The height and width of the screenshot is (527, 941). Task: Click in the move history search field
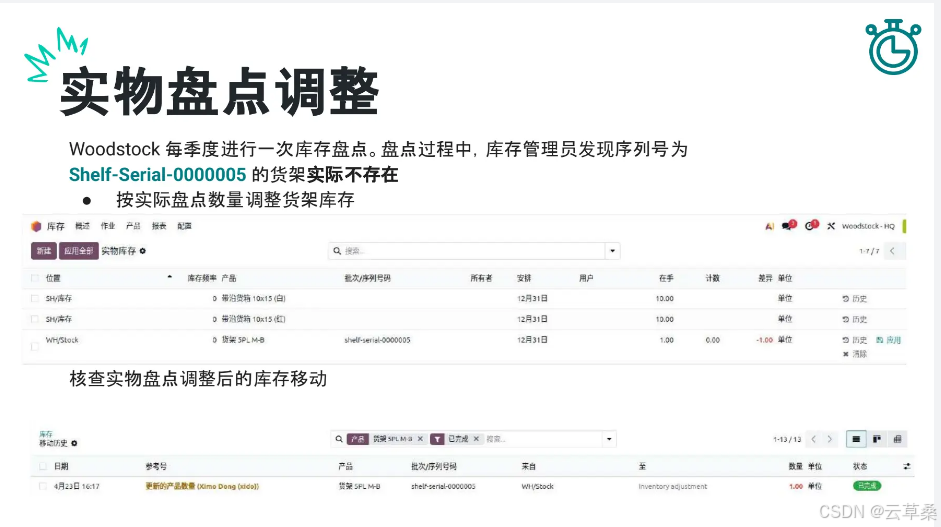tap(543, 439)
